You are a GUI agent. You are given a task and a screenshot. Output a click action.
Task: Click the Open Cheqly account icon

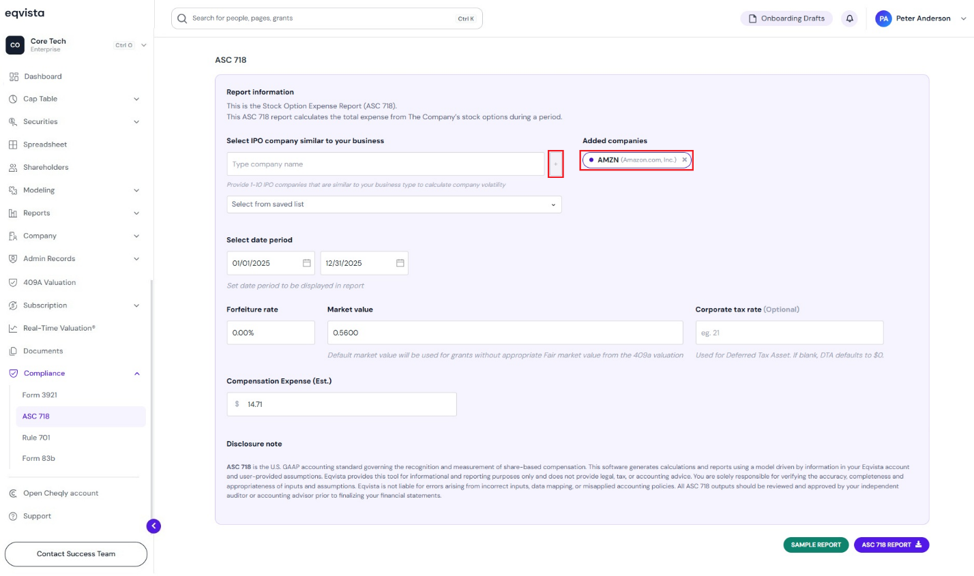[x=13, y=493]
